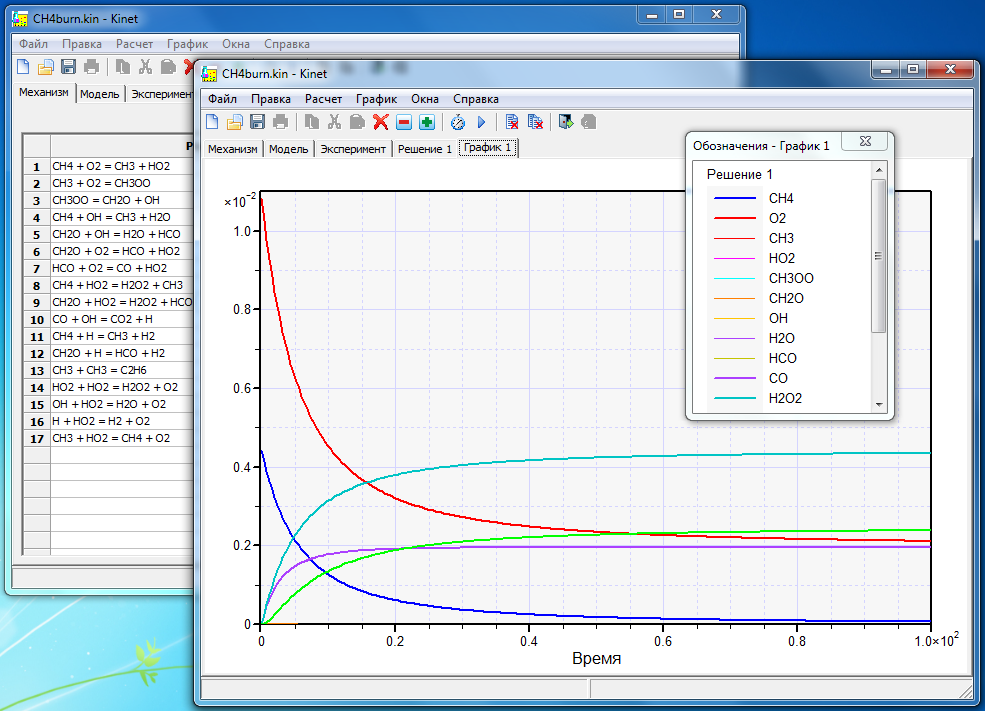Click the cyan CH3OO line swatch in the legend
The width and height of the screenshot is (985, 711).
click(734, 278)
